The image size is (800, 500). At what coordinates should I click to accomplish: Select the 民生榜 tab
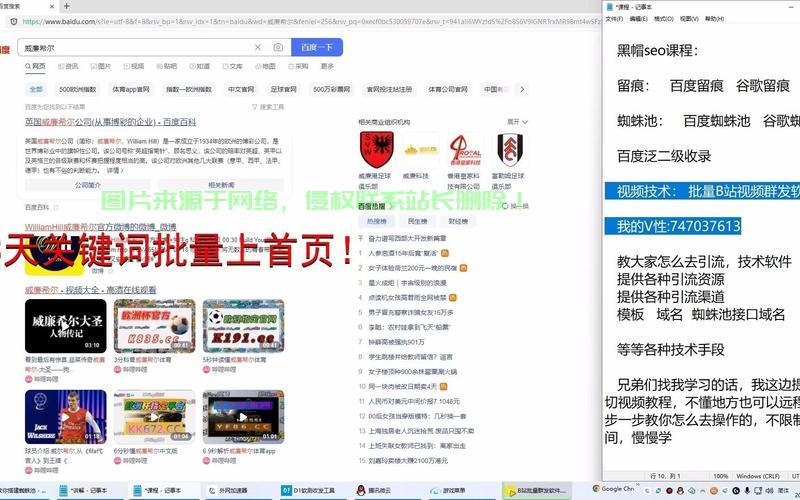pos(417,221)
